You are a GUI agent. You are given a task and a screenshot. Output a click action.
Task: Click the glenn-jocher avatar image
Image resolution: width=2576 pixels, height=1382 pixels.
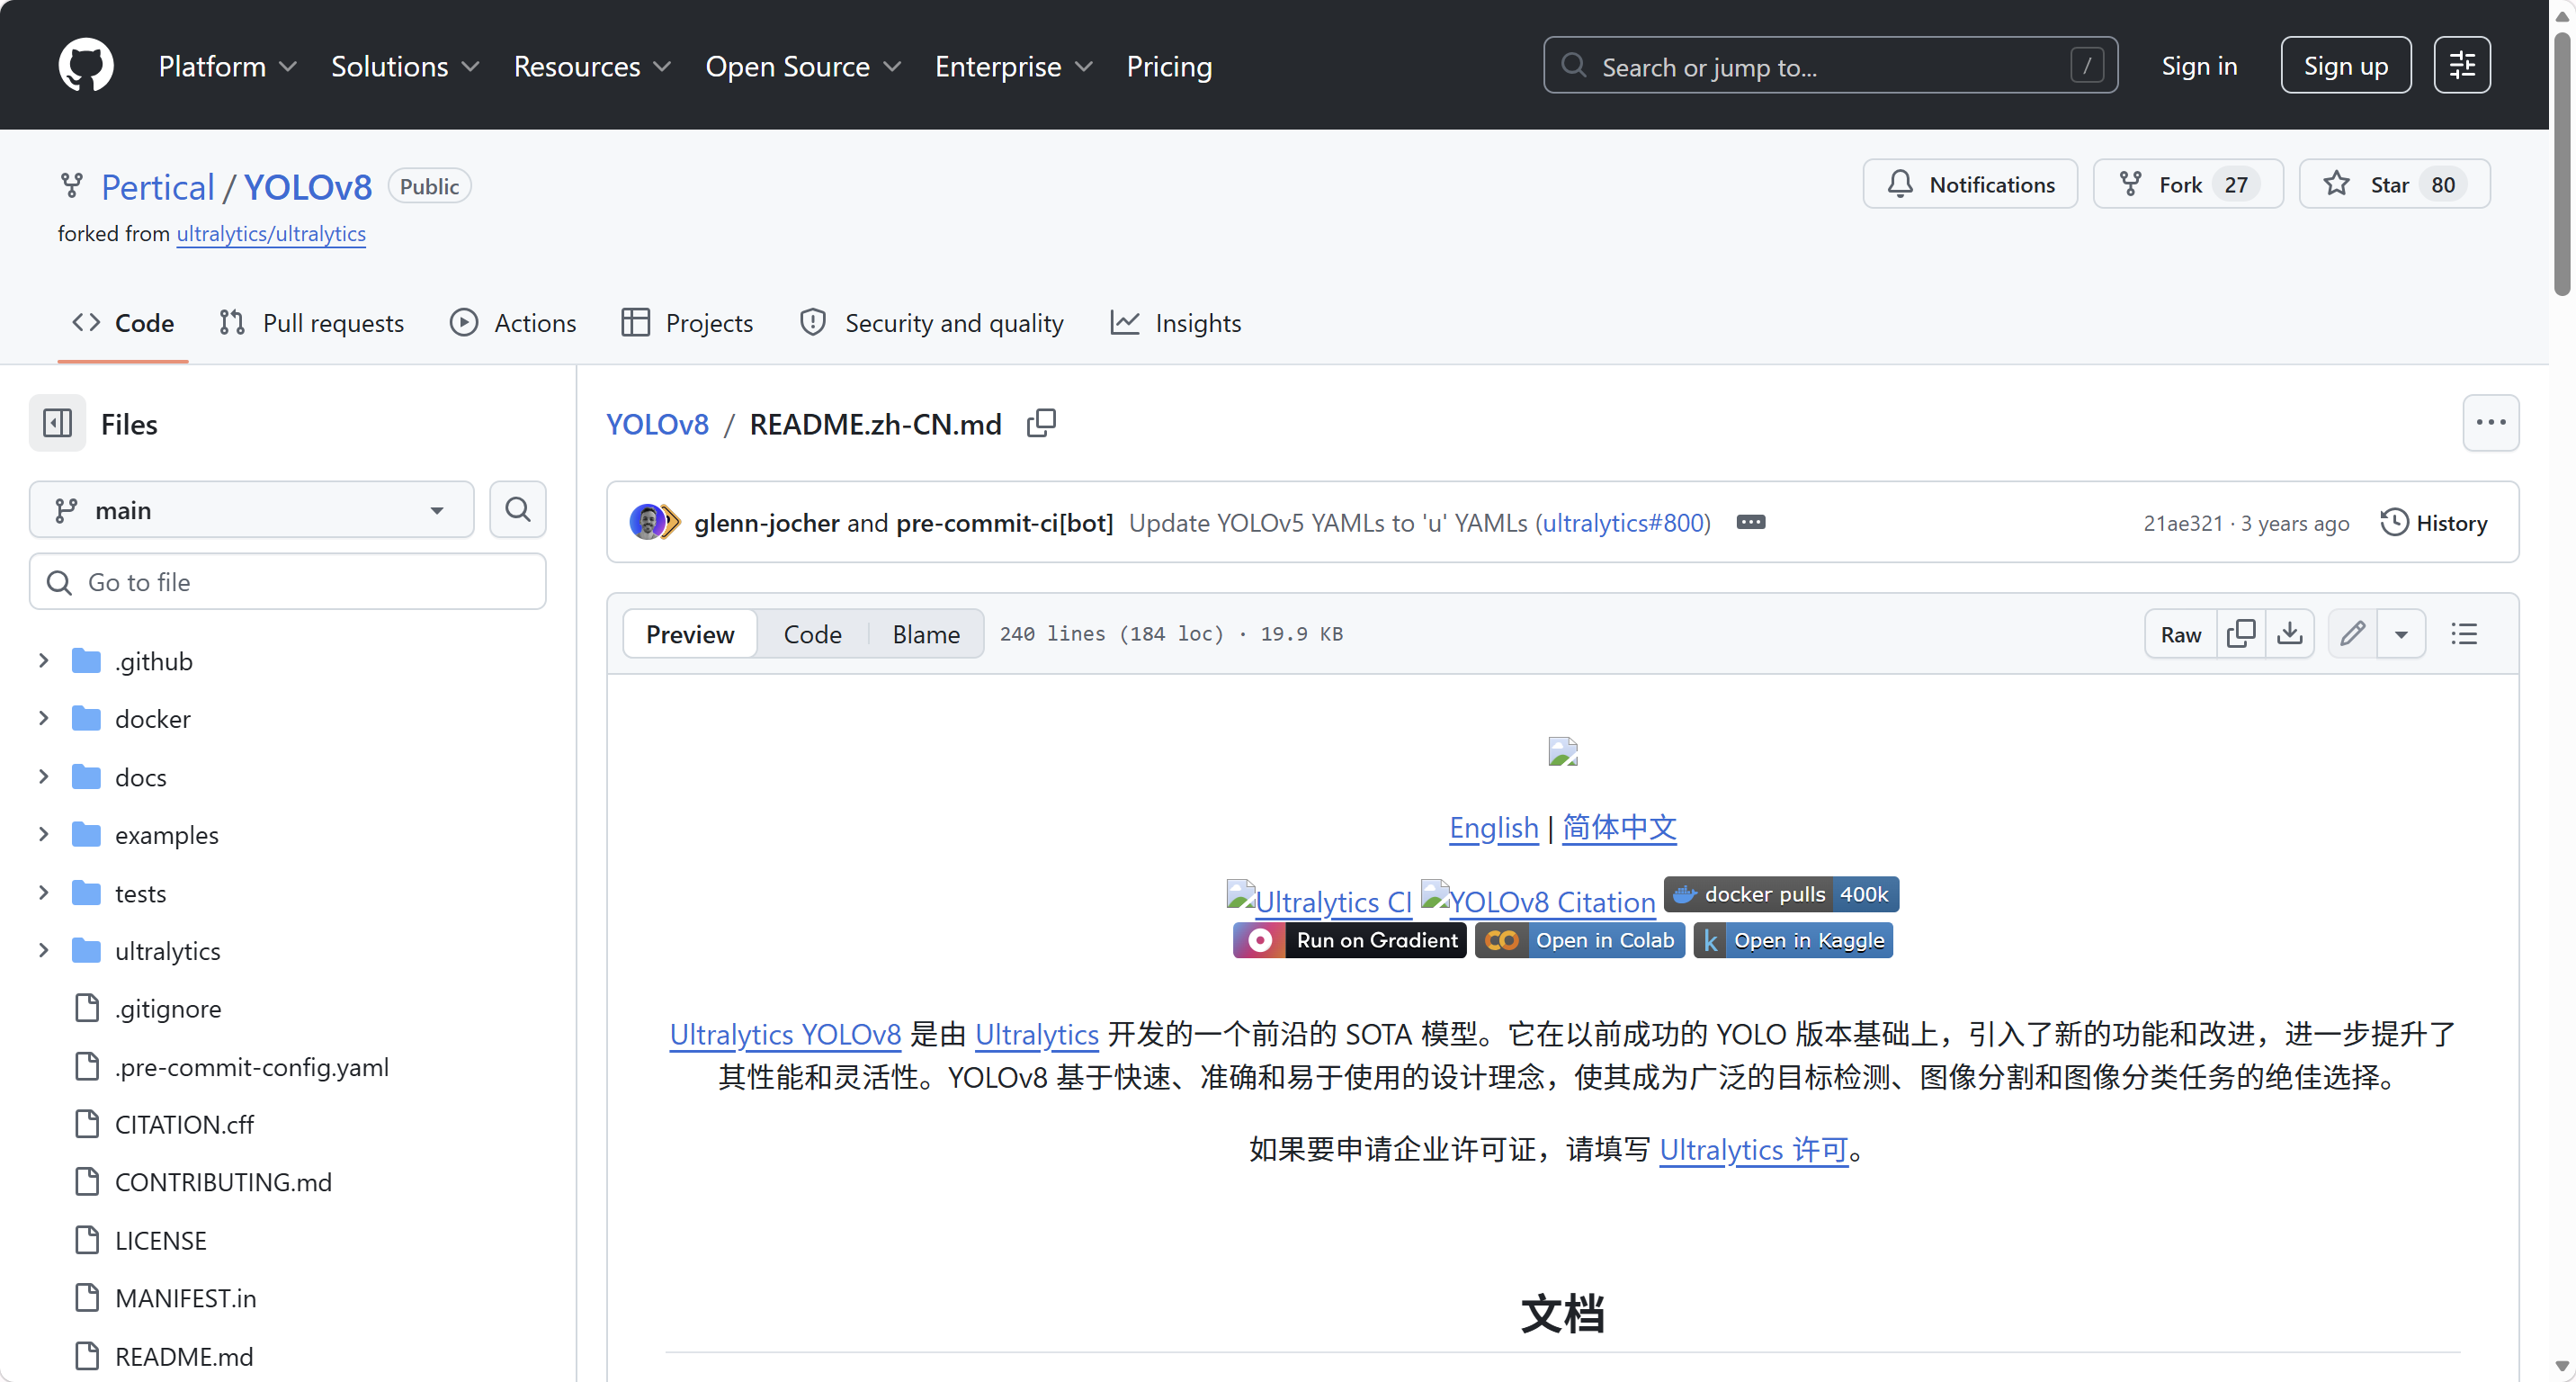pyautogui.click(x=646, y=522)
